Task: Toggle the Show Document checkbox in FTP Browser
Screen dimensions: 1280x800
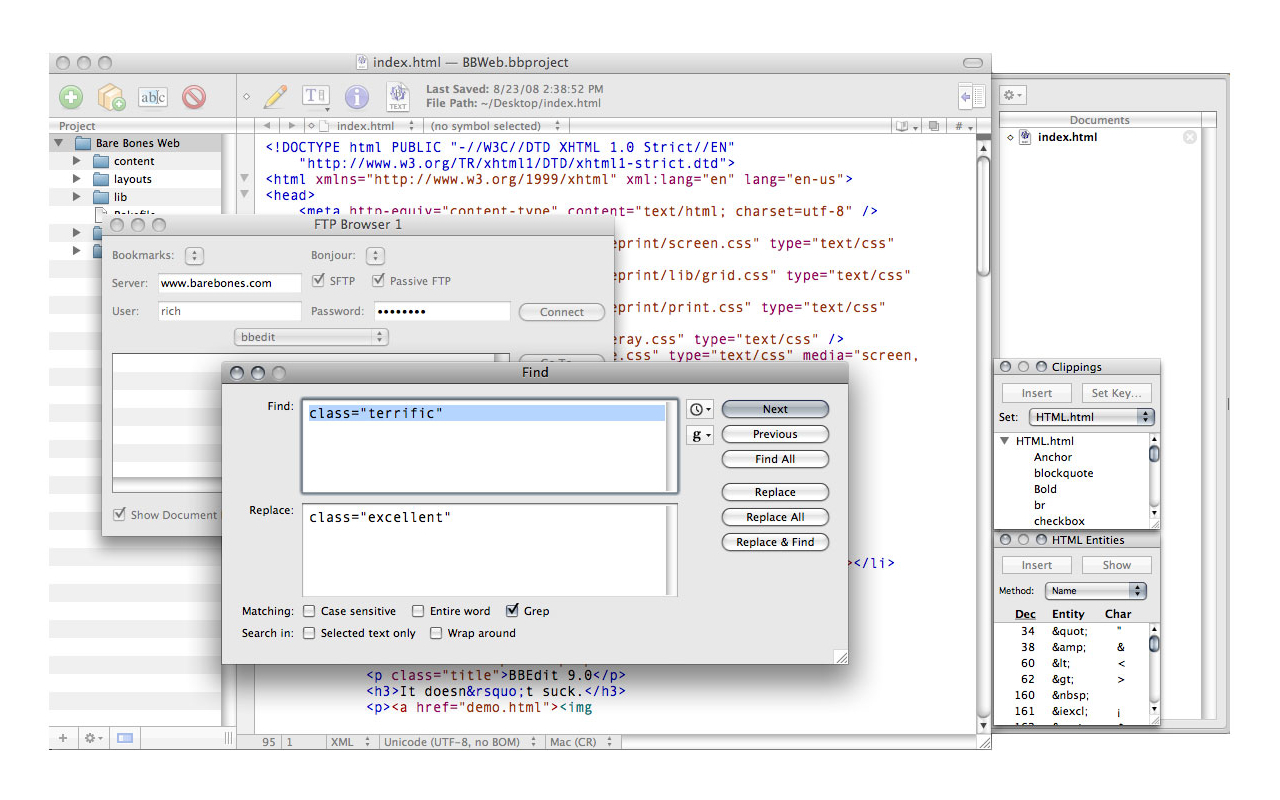Action: click(120, 515)
